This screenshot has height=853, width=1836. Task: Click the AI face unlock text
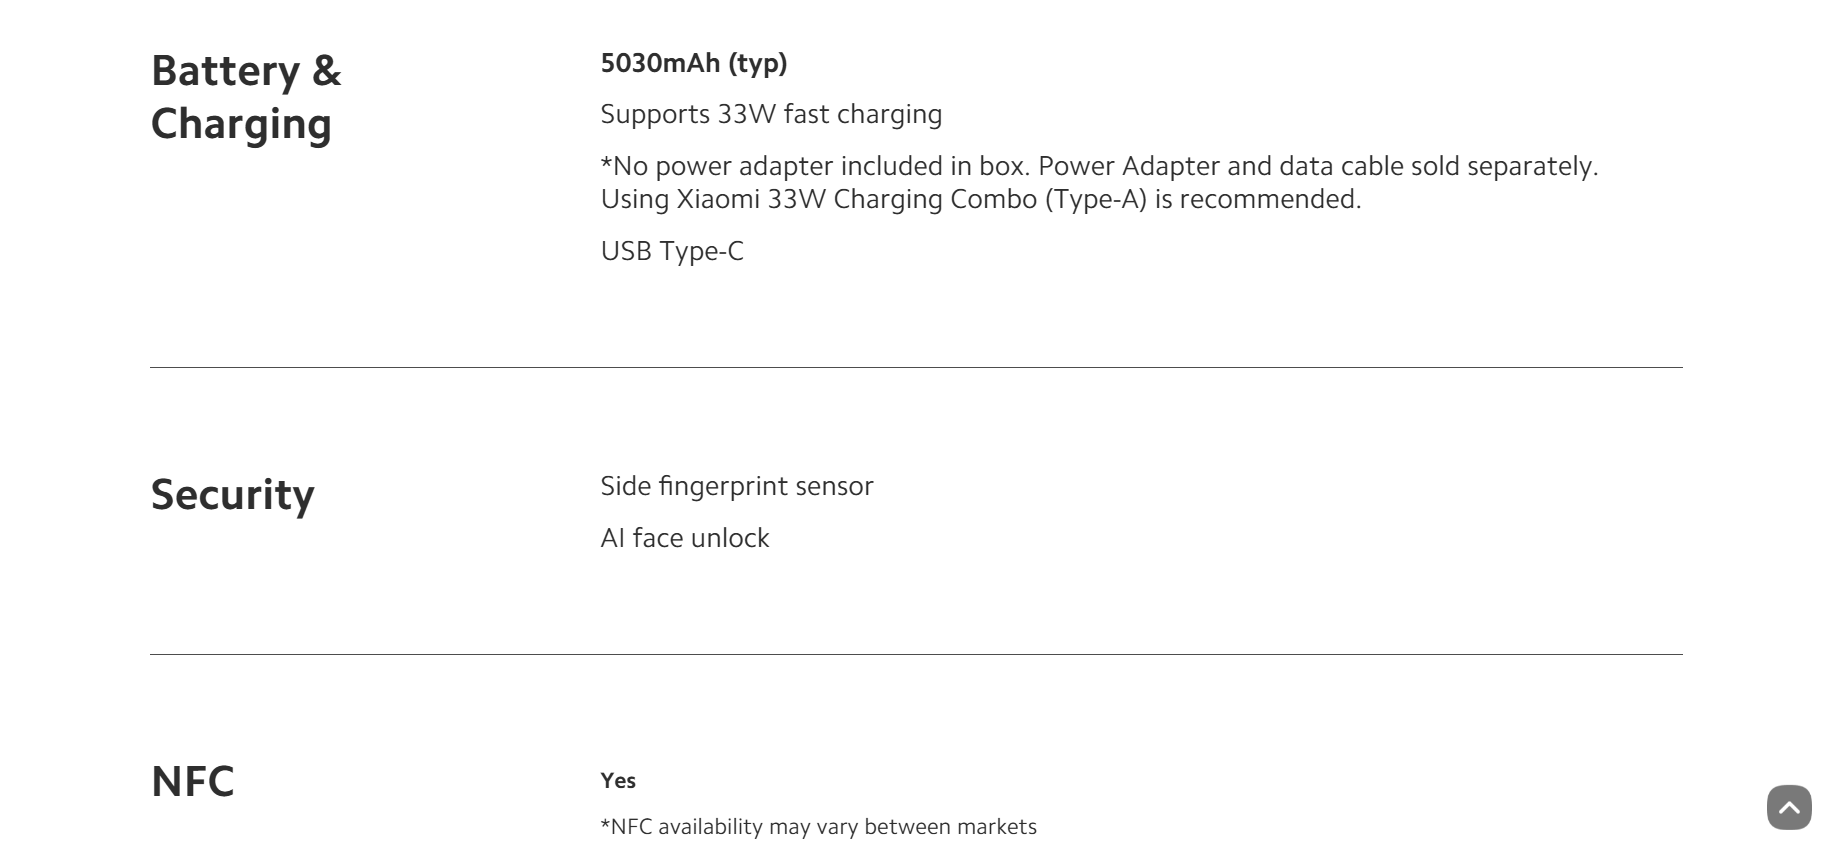(684, 538)
